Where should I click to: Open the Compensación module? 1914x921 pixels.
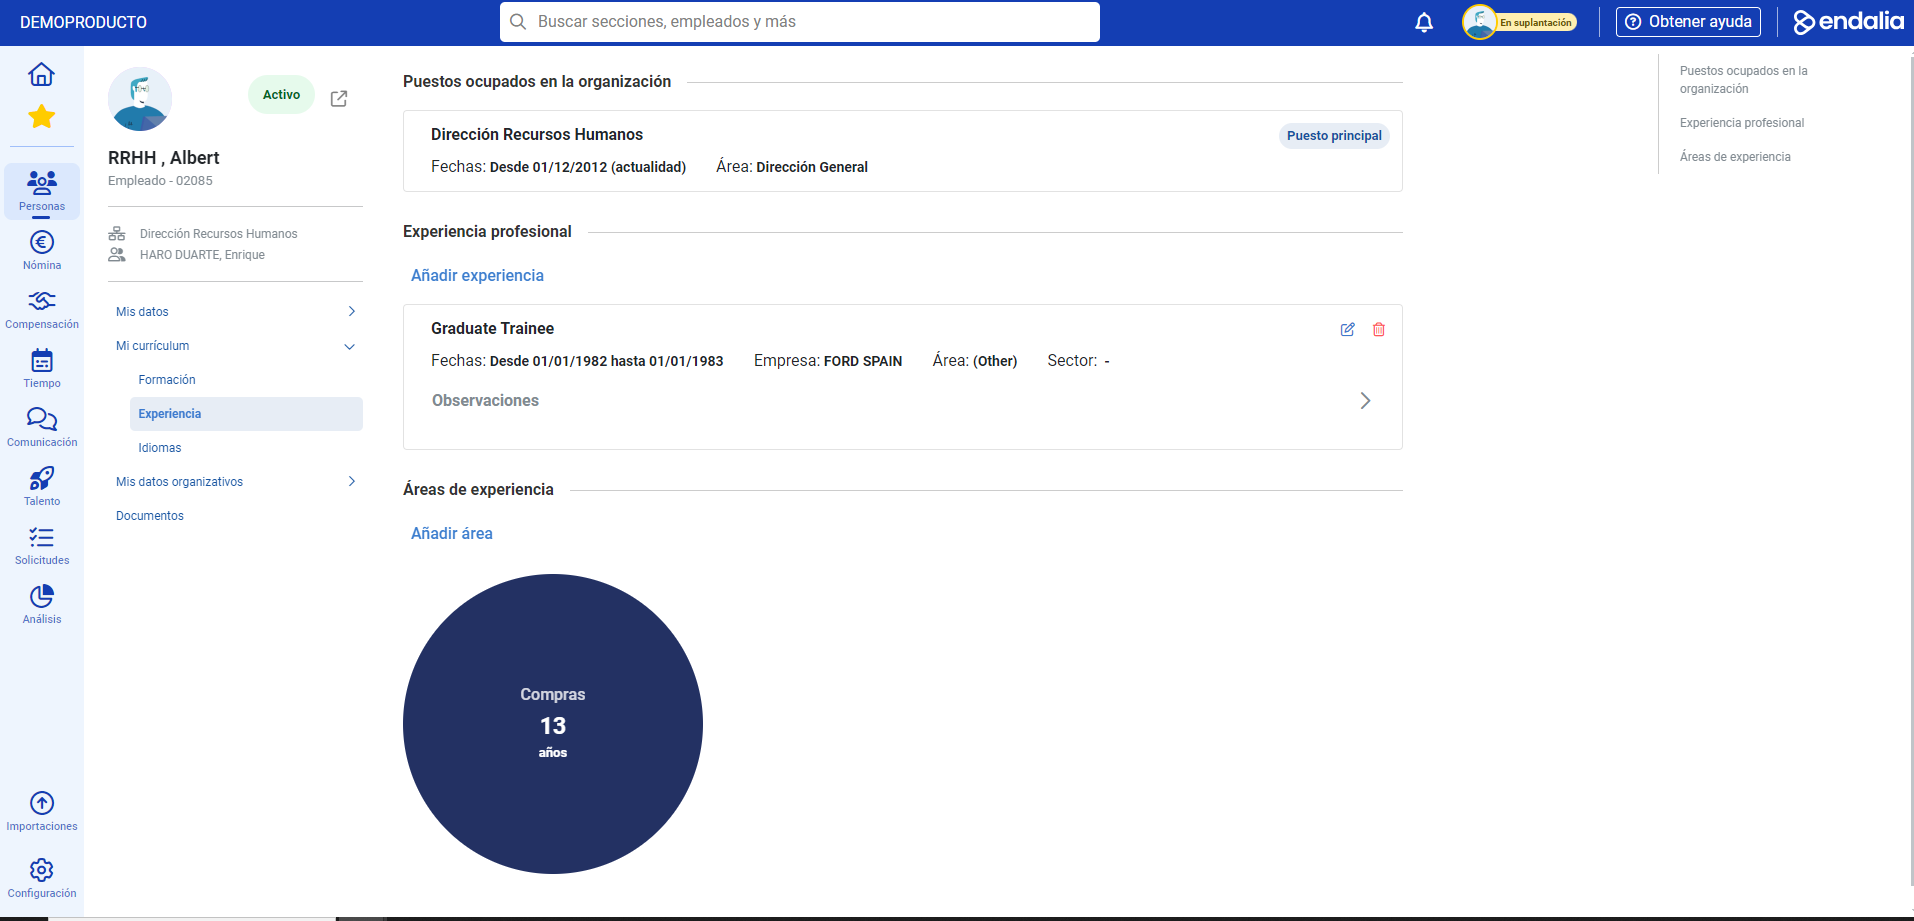pos(42,309)
